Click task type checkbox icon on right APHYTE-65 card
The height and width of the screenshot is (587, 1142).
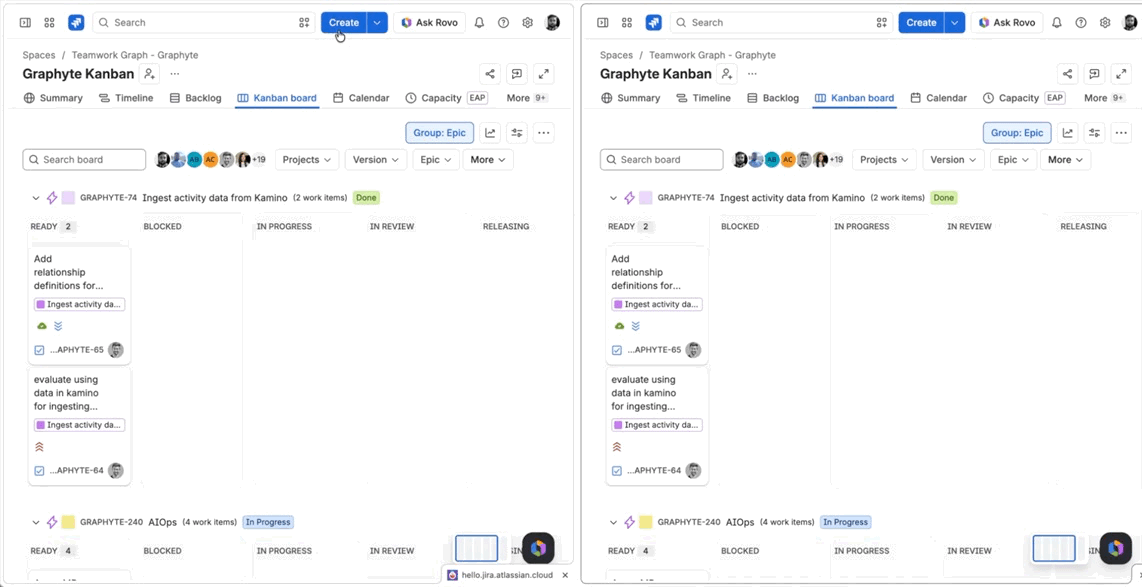(x=617, y=350)
